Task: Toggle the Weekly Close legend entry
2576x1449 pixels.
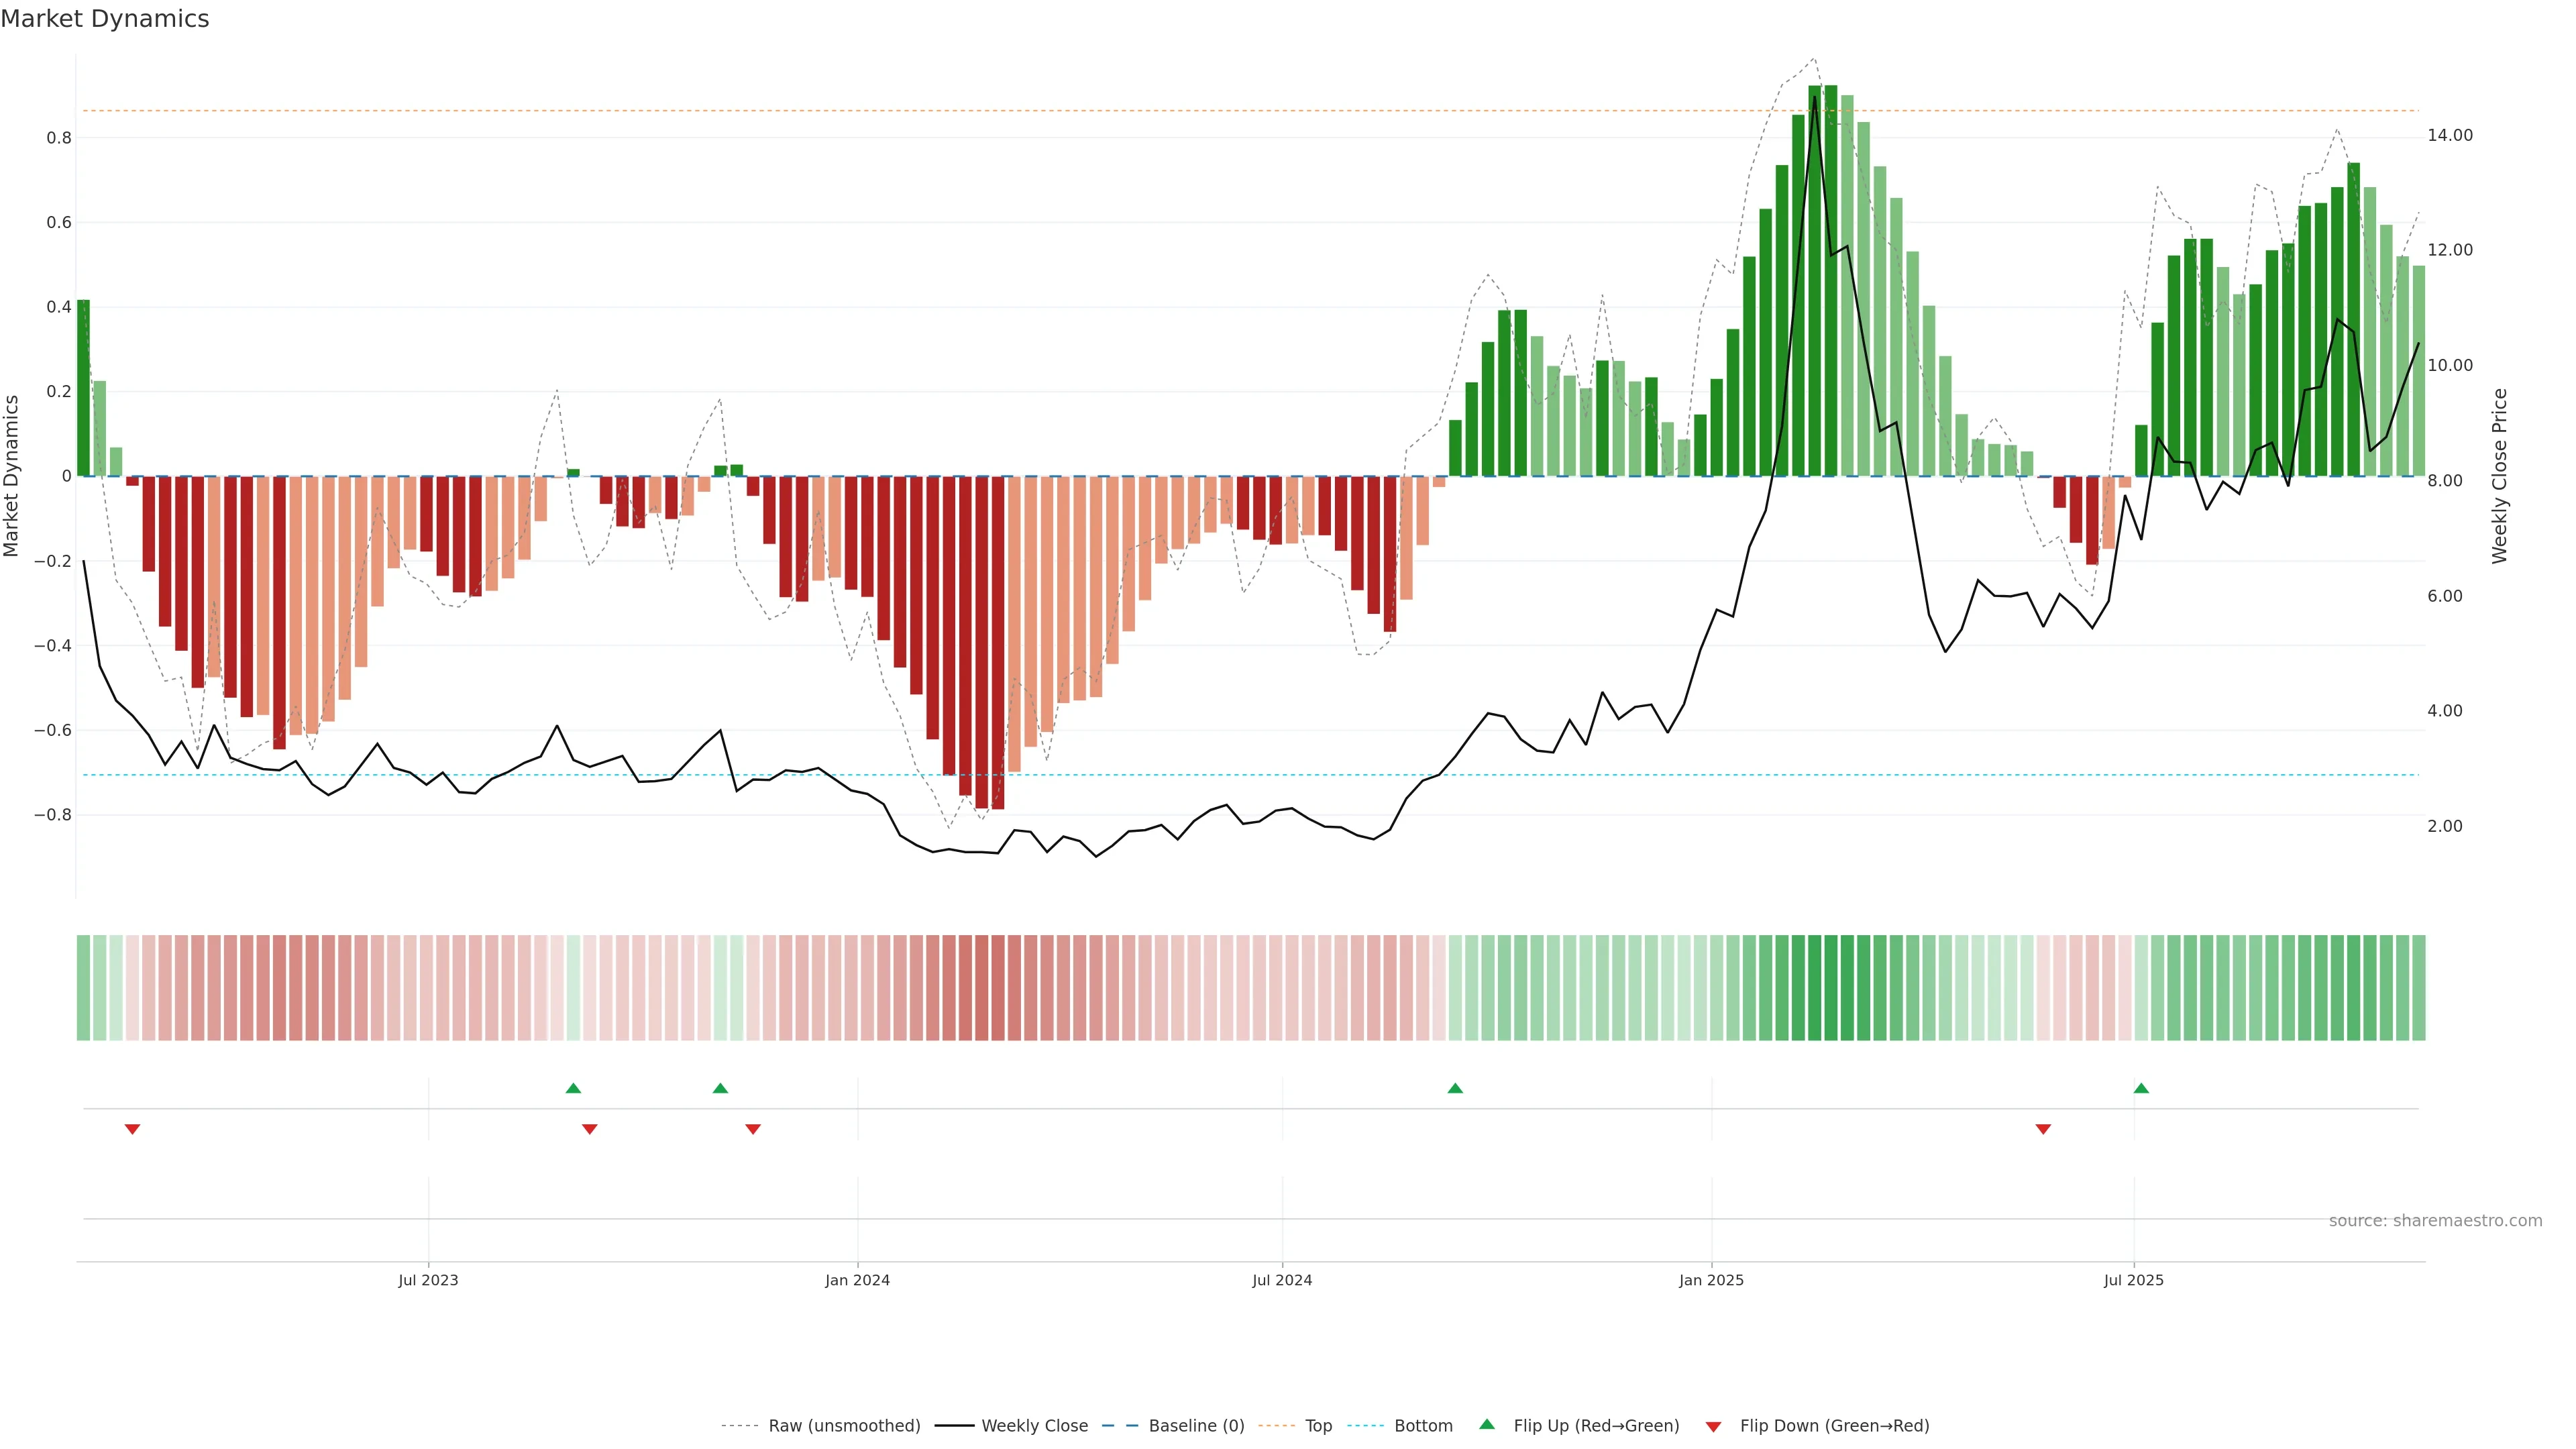Action: click(x=1034, y=1426)
